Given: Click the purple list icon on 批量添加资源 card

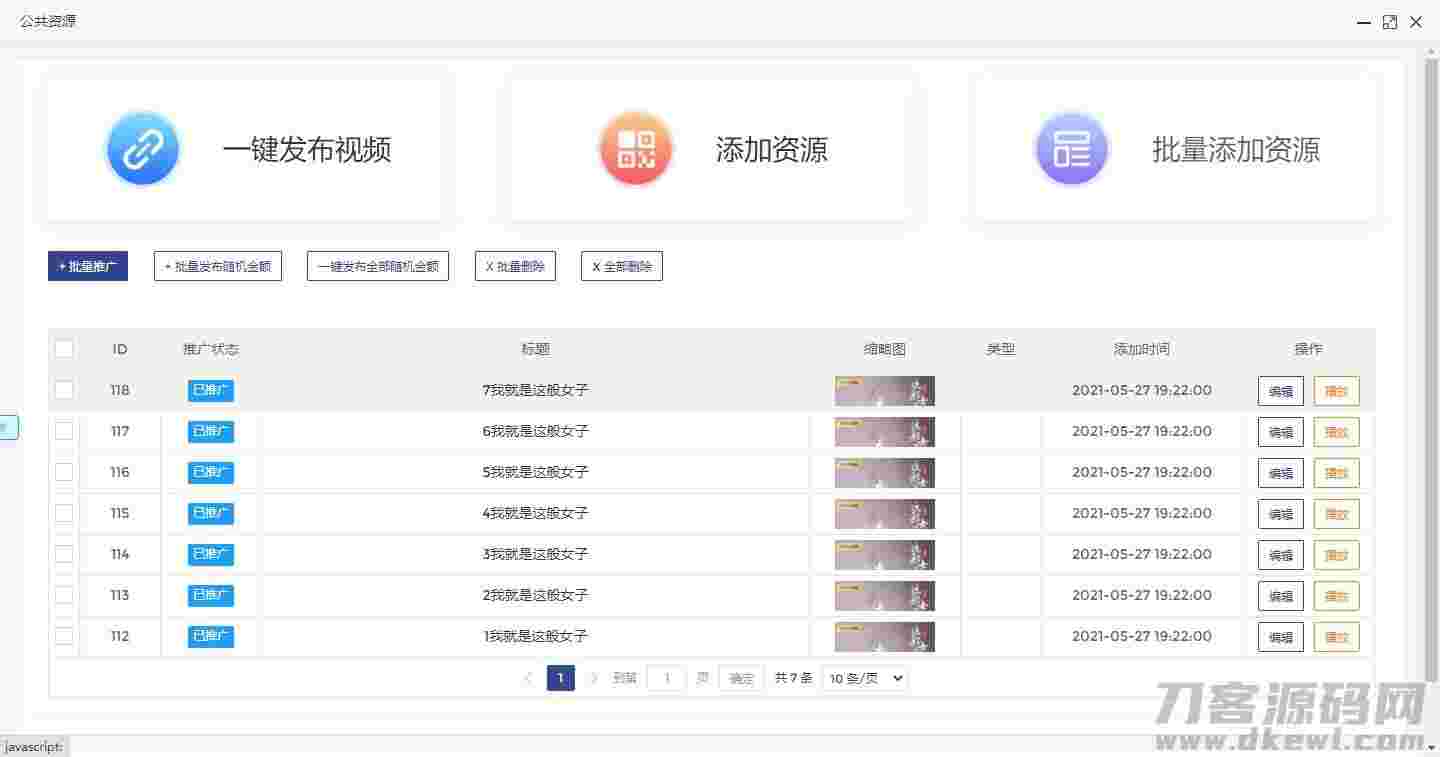Looking at the screenshot, I should (x=1071, y=147).
